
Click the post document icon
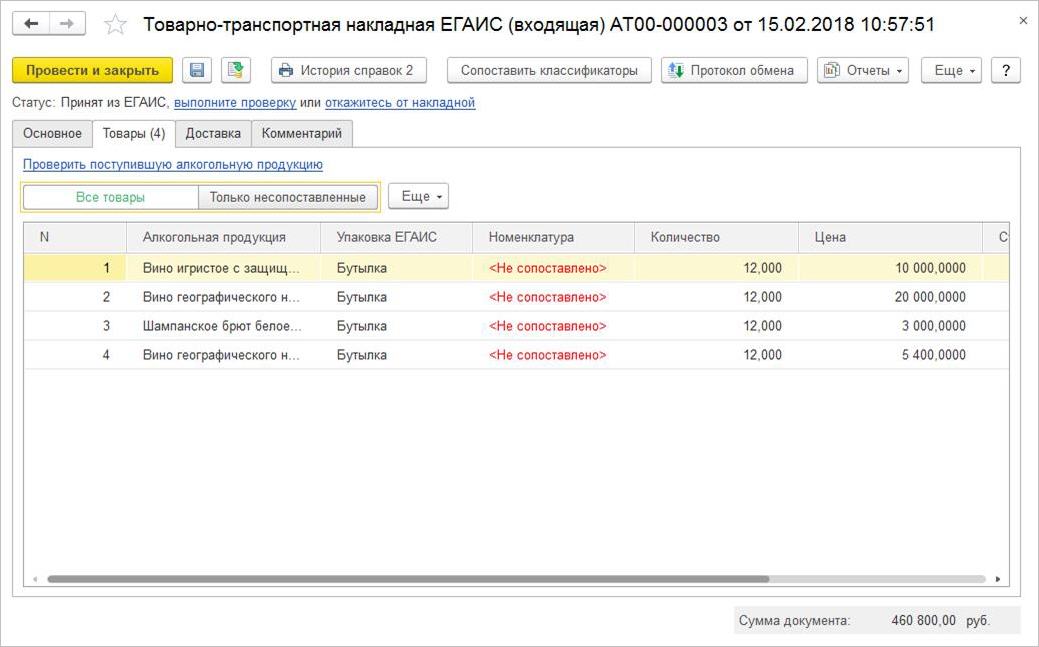point(235,70)
